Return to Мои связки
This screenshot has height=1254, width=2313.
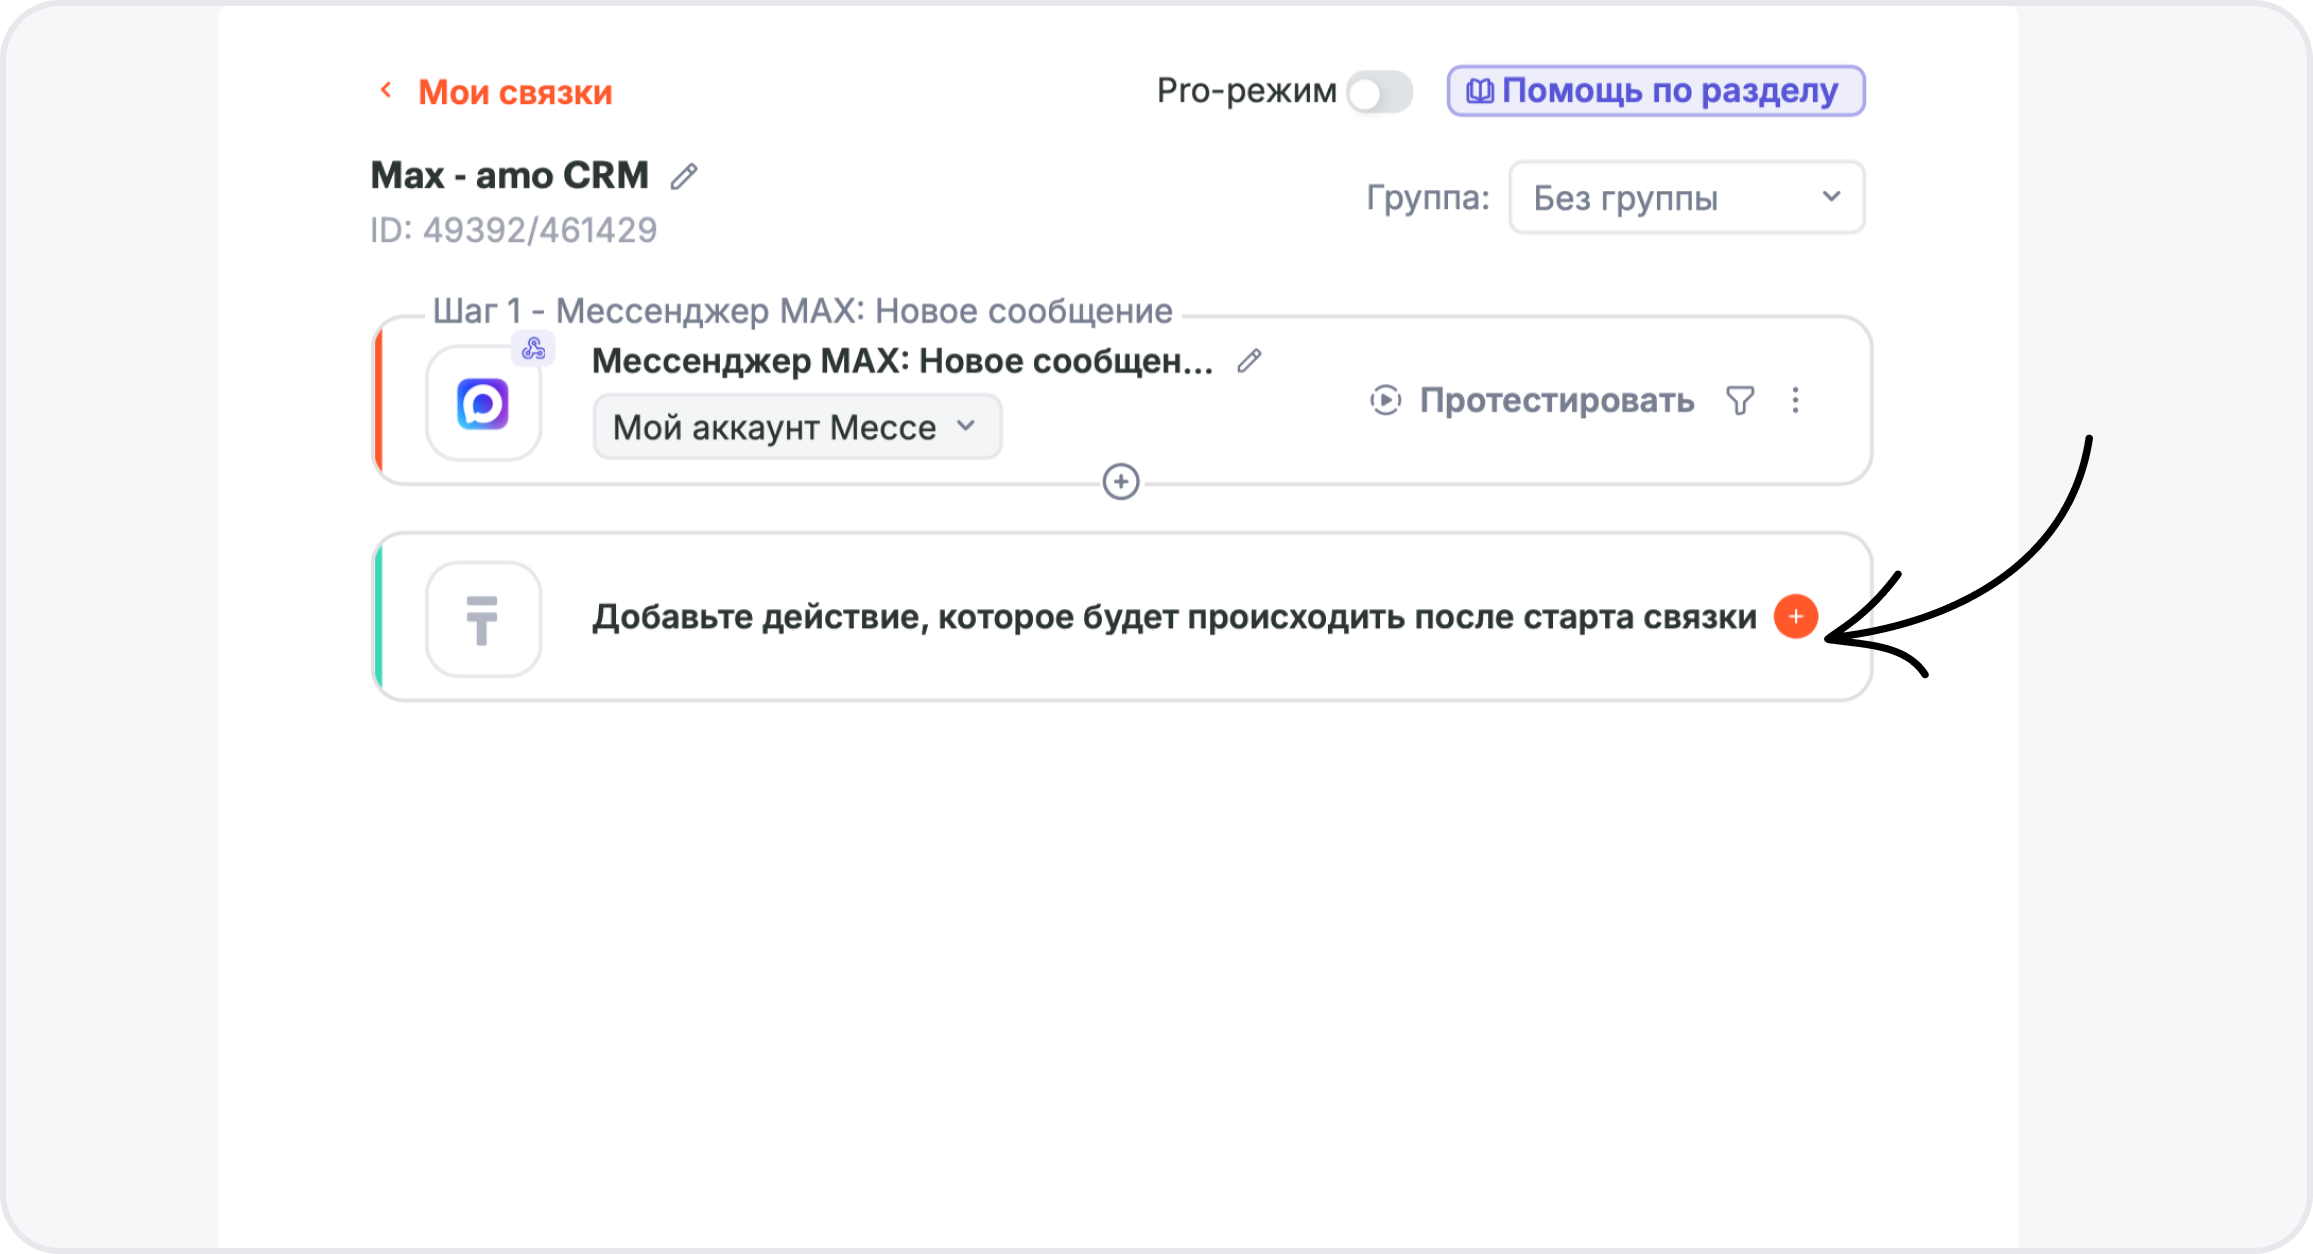click(x=514, y=92)
